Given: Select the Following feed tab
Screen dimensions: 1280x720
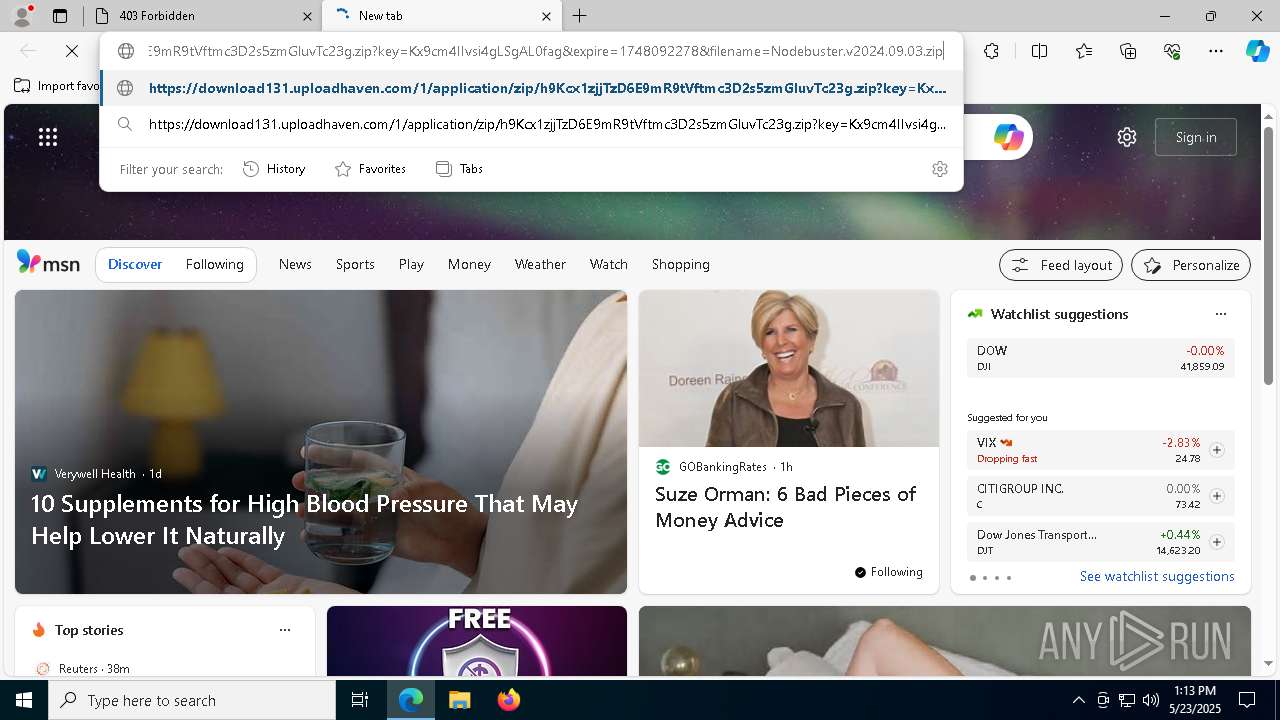Looking at the screenshot, I should (214, 264).
